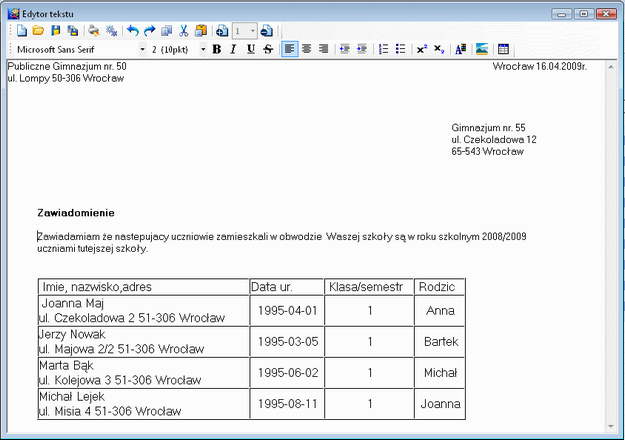
Task: Click the parent cell Anna
Action: pos(440,310)
